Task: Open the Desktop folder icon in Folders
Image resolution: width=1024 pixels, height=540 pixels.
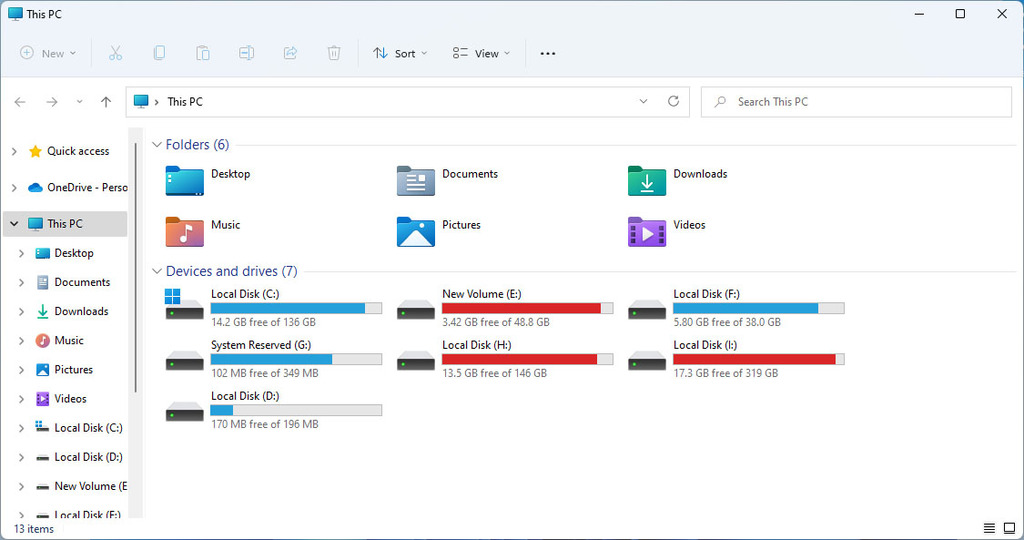Action: click(x=185, y=181)
